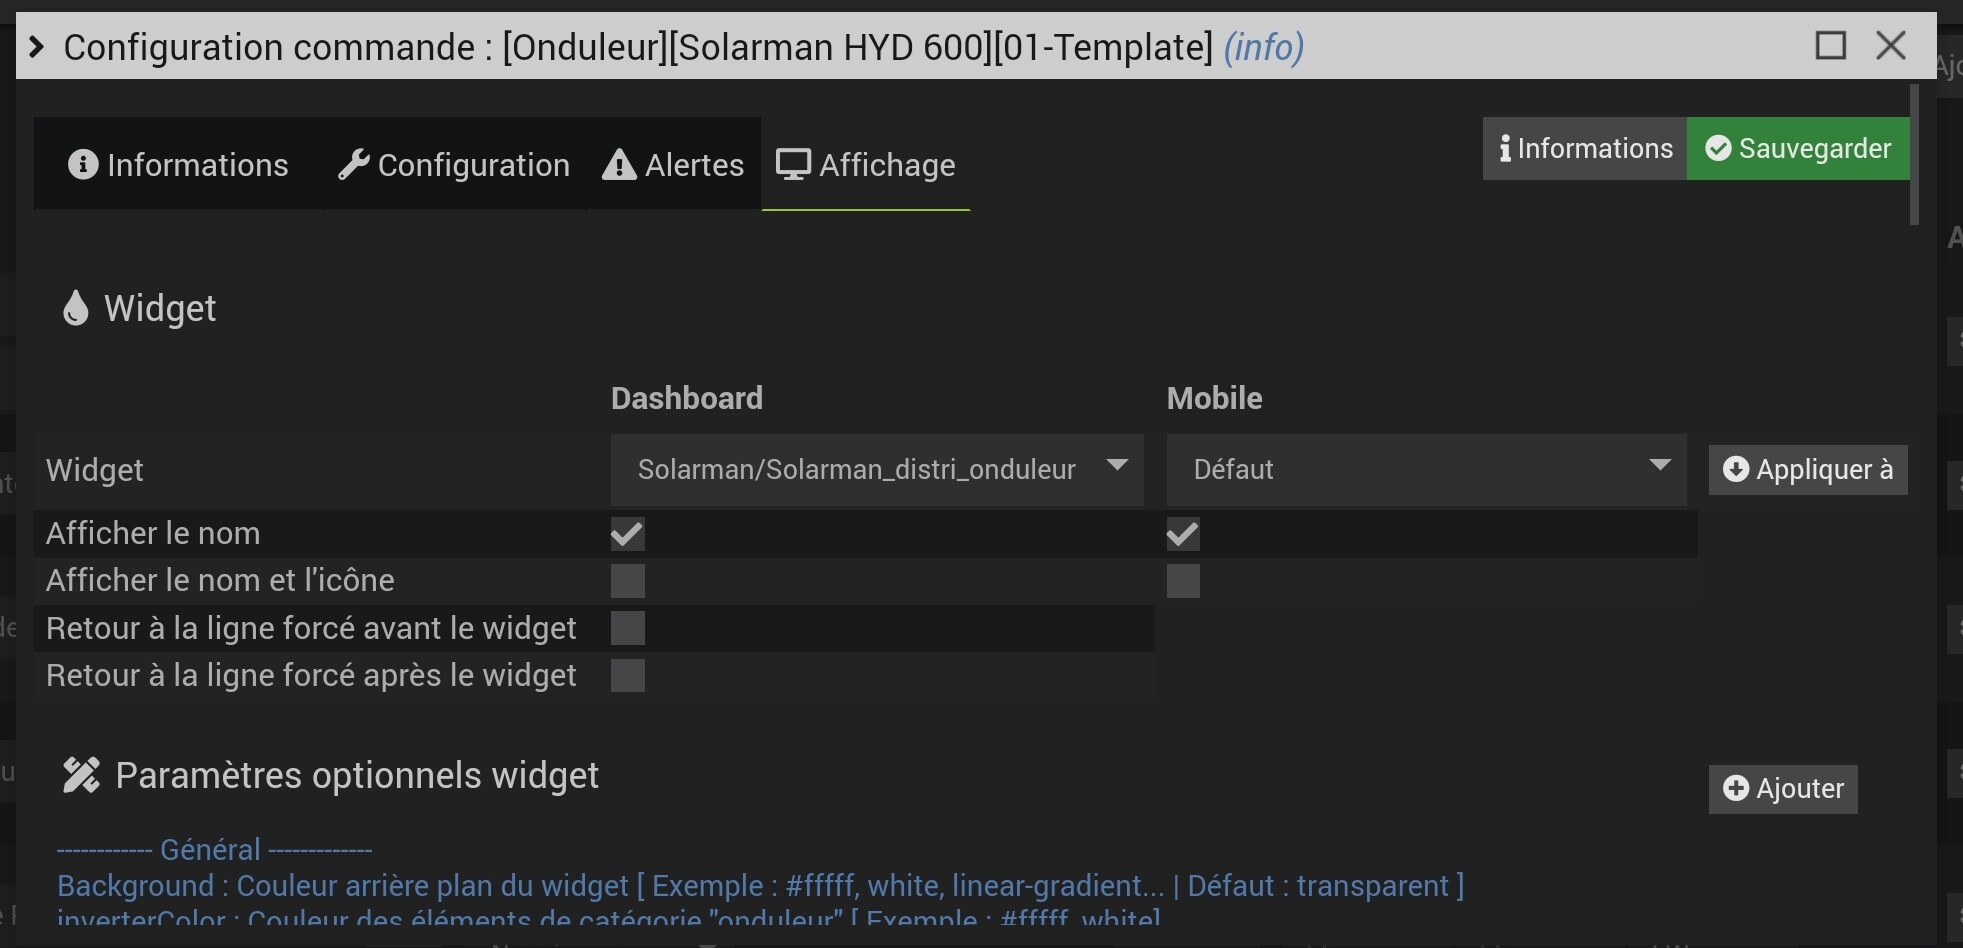This screenshot has width=1963, height=948.
Task: Click the down-arrow icon on Appliquer à
Action: [1736, 470]
